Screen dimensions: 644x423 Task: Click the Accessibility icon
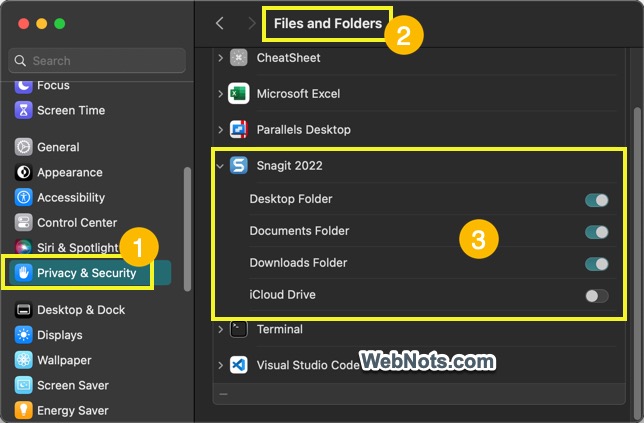[23, 198]
